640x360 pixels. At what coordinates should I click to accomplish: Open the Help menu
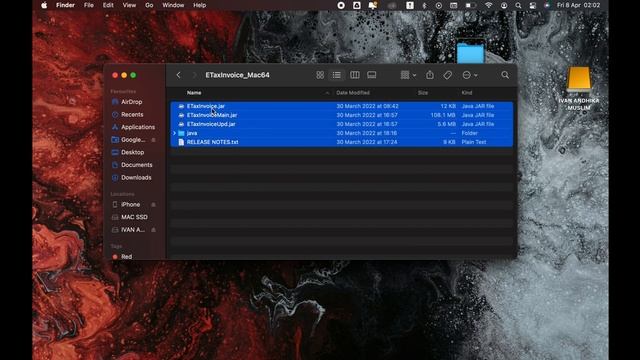coord(200,5)
